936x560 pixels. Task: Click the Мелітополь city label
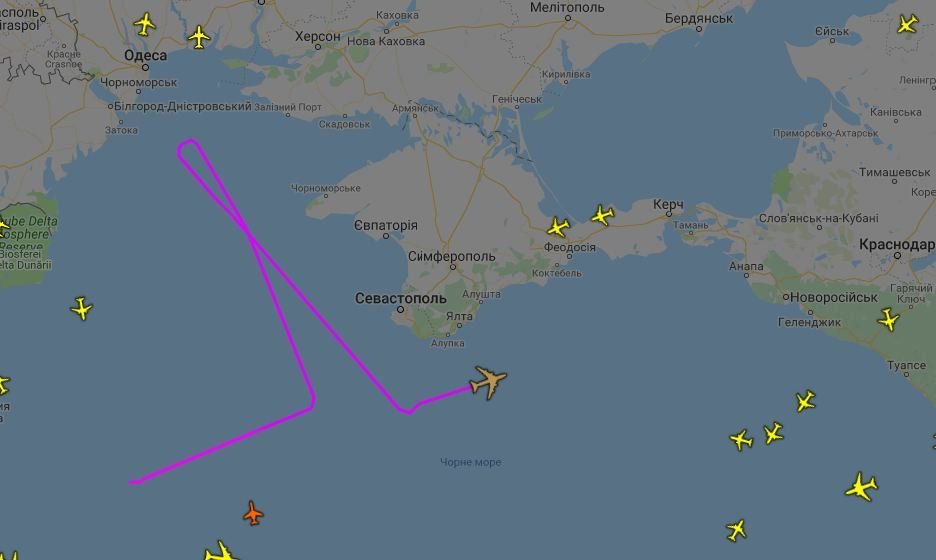[567, 8]
